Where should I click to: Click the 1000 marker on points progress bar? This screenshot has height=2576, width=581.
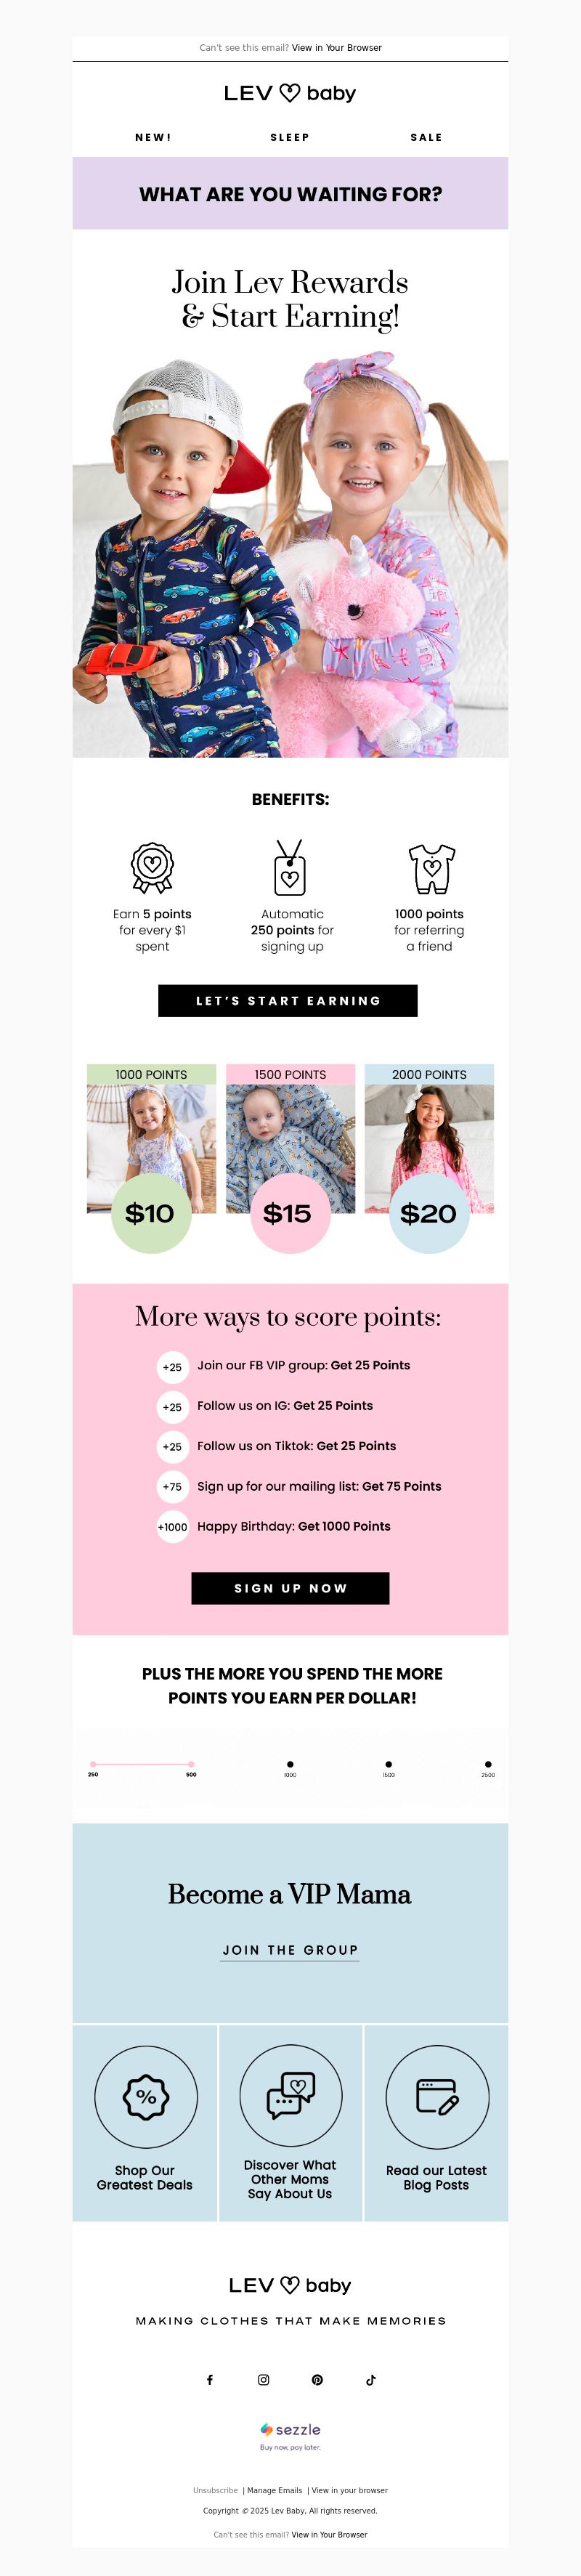tap(290, 1765)
